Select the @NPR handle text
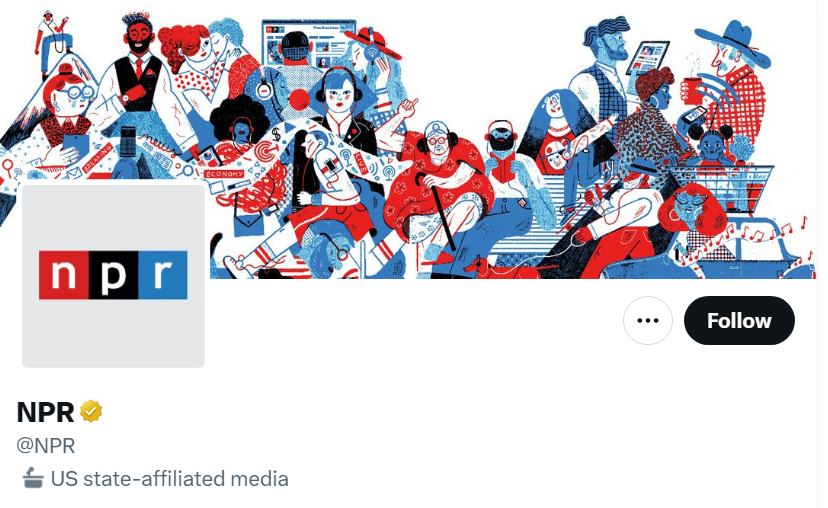The width and height of the screenshot is (828, 508). click(46, 446)
